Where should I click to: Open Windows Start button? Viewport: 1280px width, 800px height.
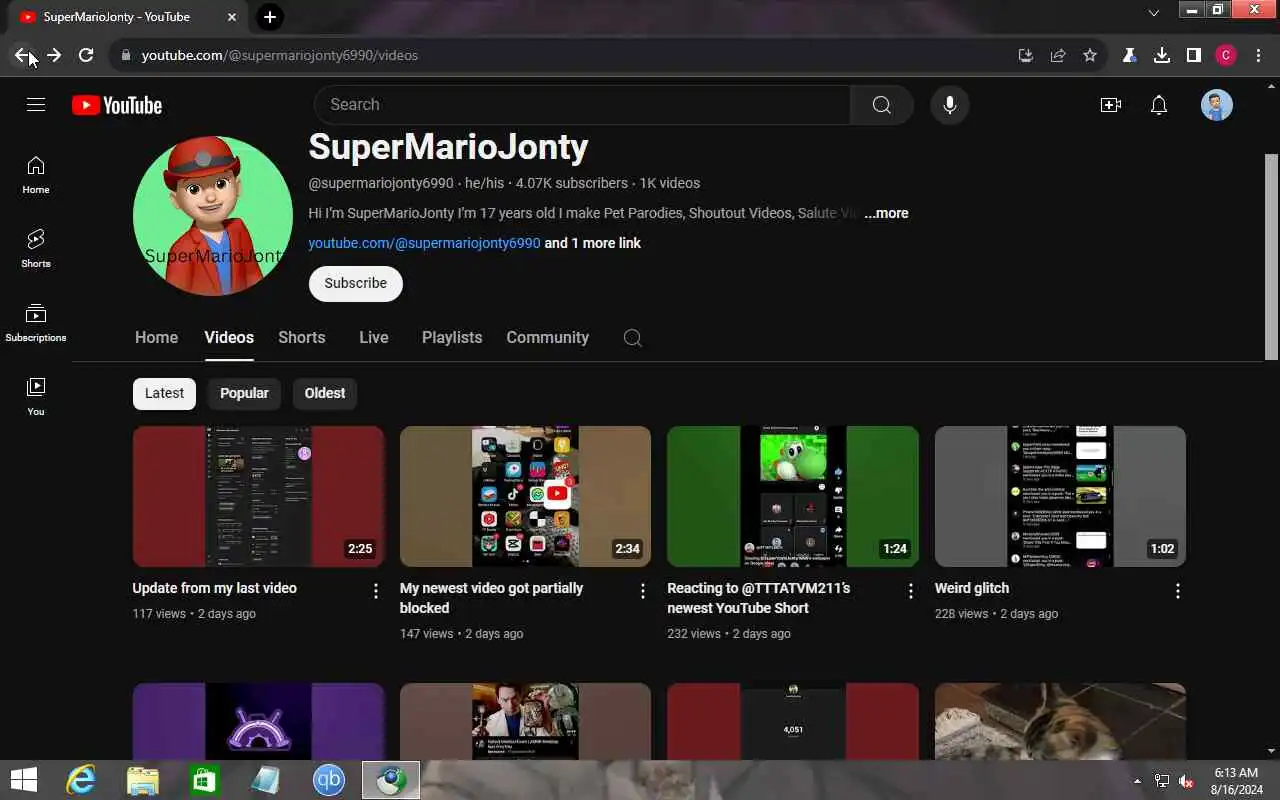(x=24, y=780)
